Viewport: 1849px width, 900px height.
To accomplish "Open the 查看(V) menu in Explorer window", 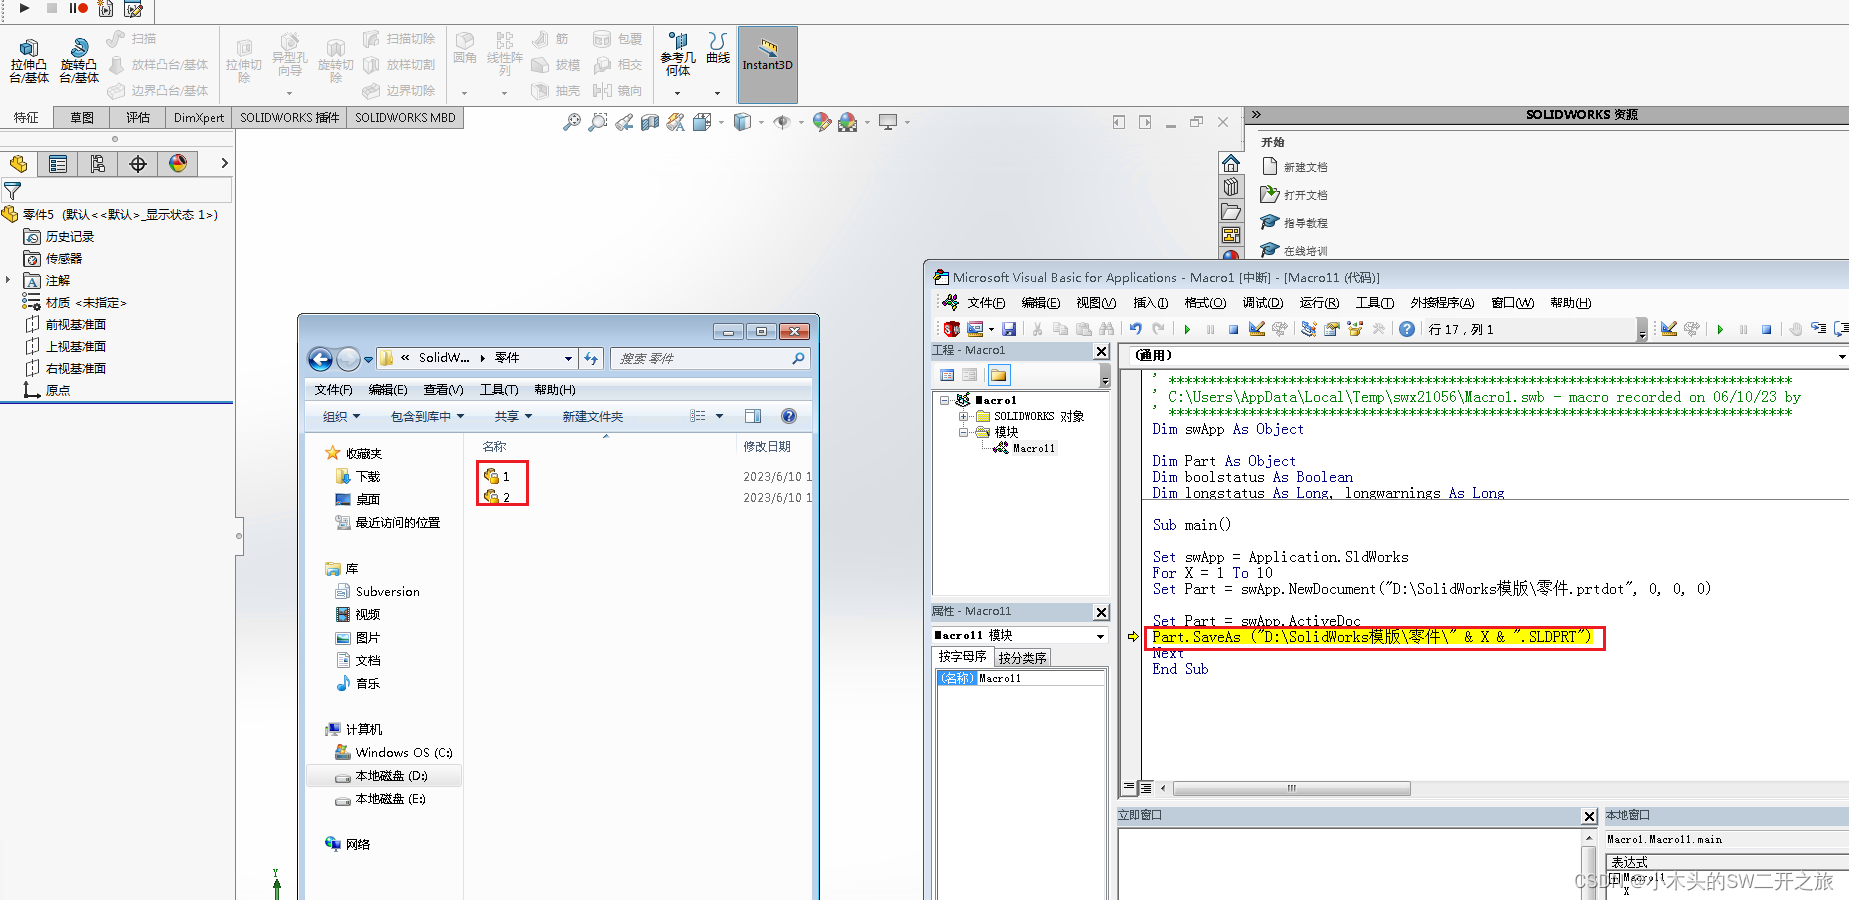I will tap(443, 390).
